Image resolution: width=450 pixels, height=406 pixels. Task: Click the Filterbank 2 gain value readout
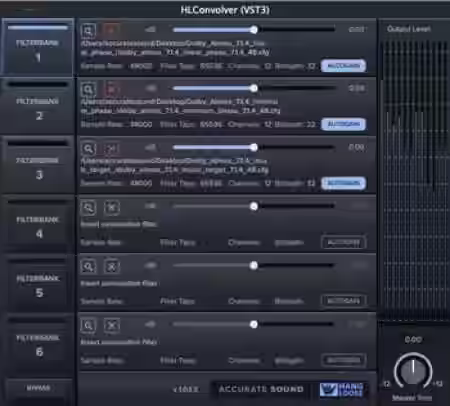point(356,88)
